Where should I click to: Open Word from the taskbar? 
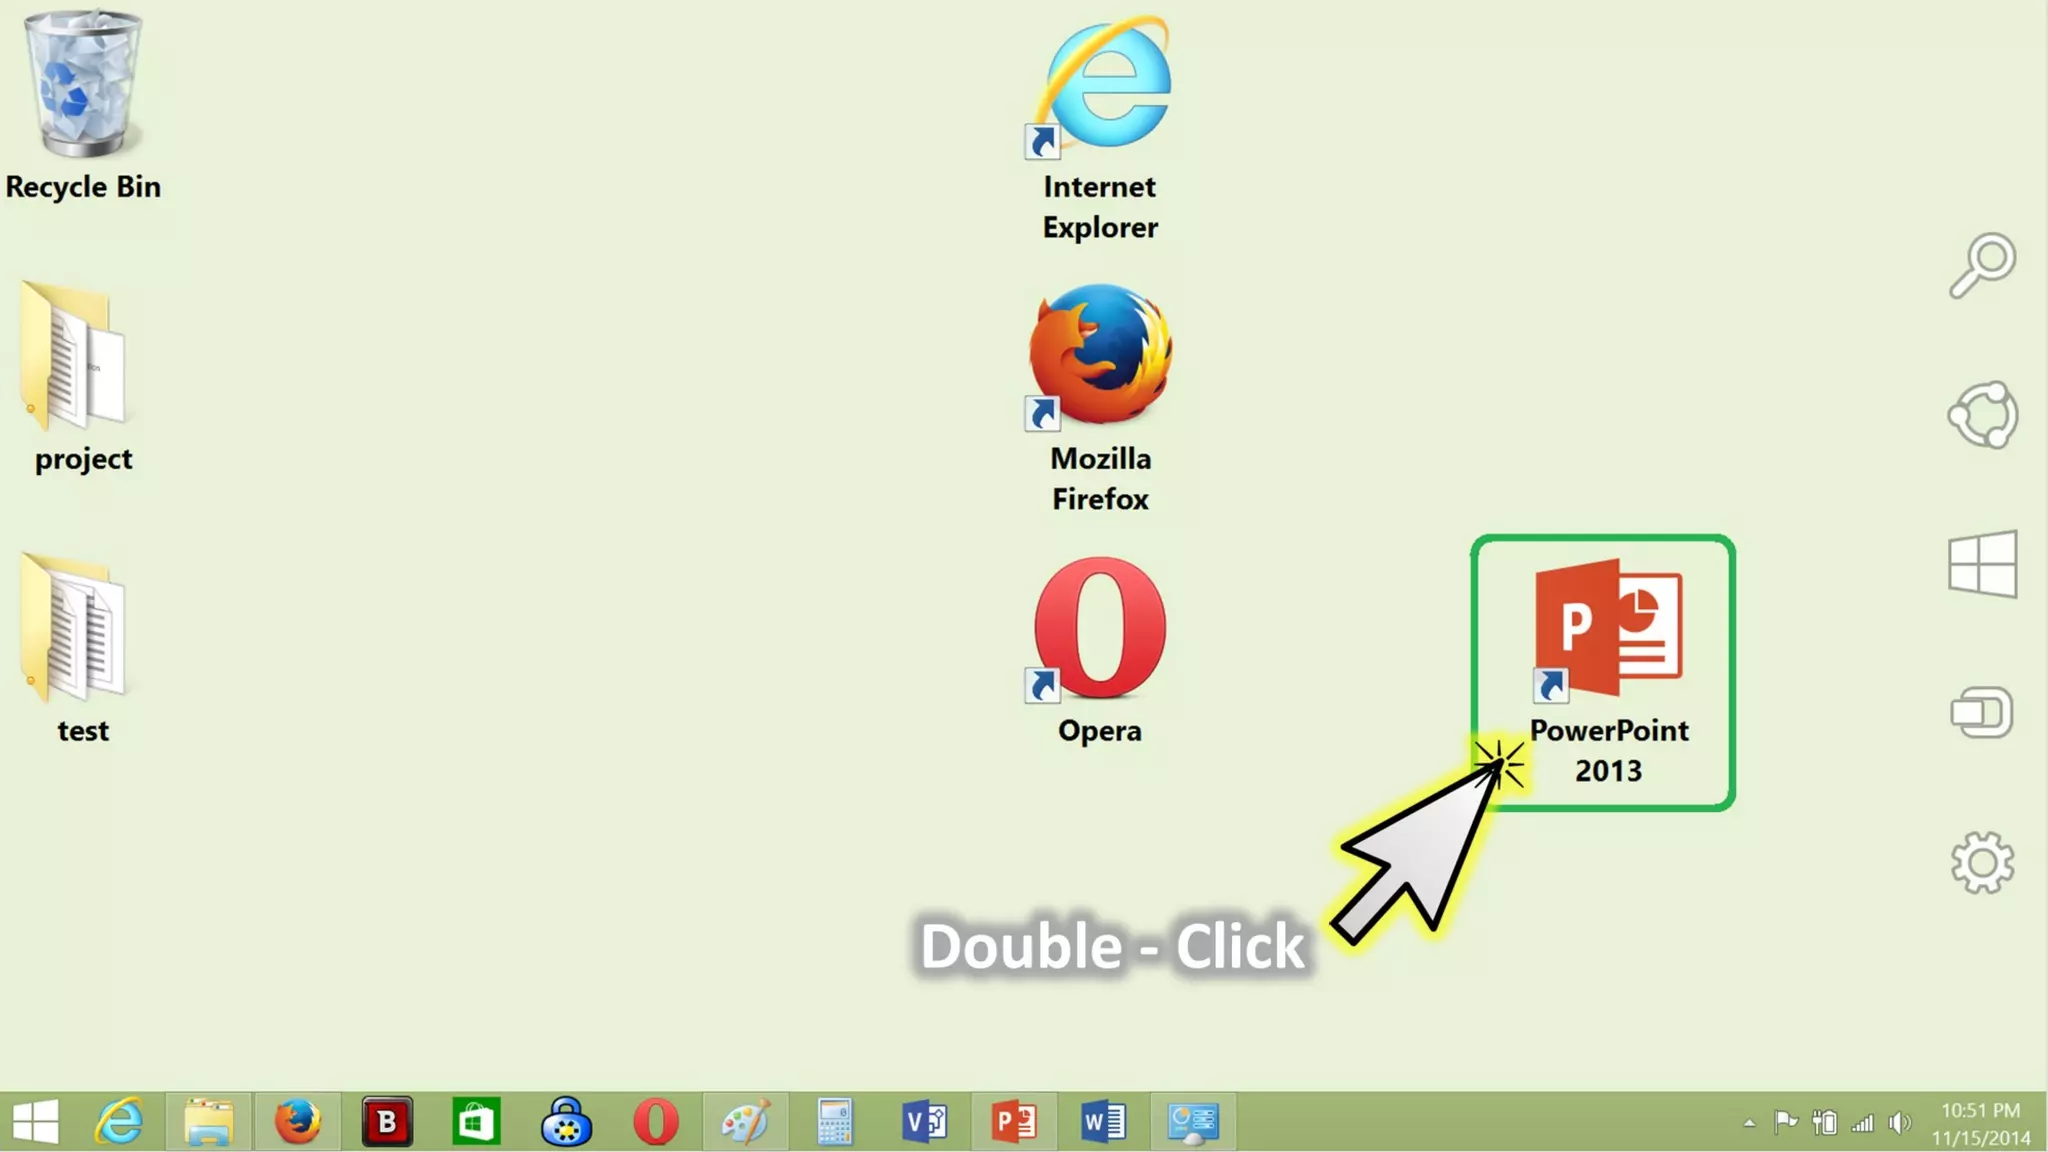(1103, 1121)
